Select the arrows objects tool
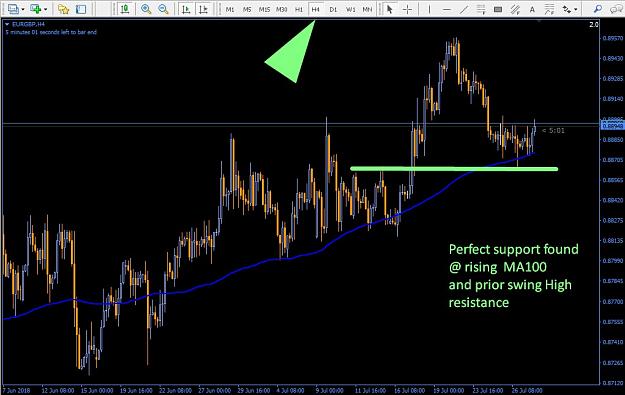The height and width of the screenshot is (395, 625). click(x=566, y=9)
